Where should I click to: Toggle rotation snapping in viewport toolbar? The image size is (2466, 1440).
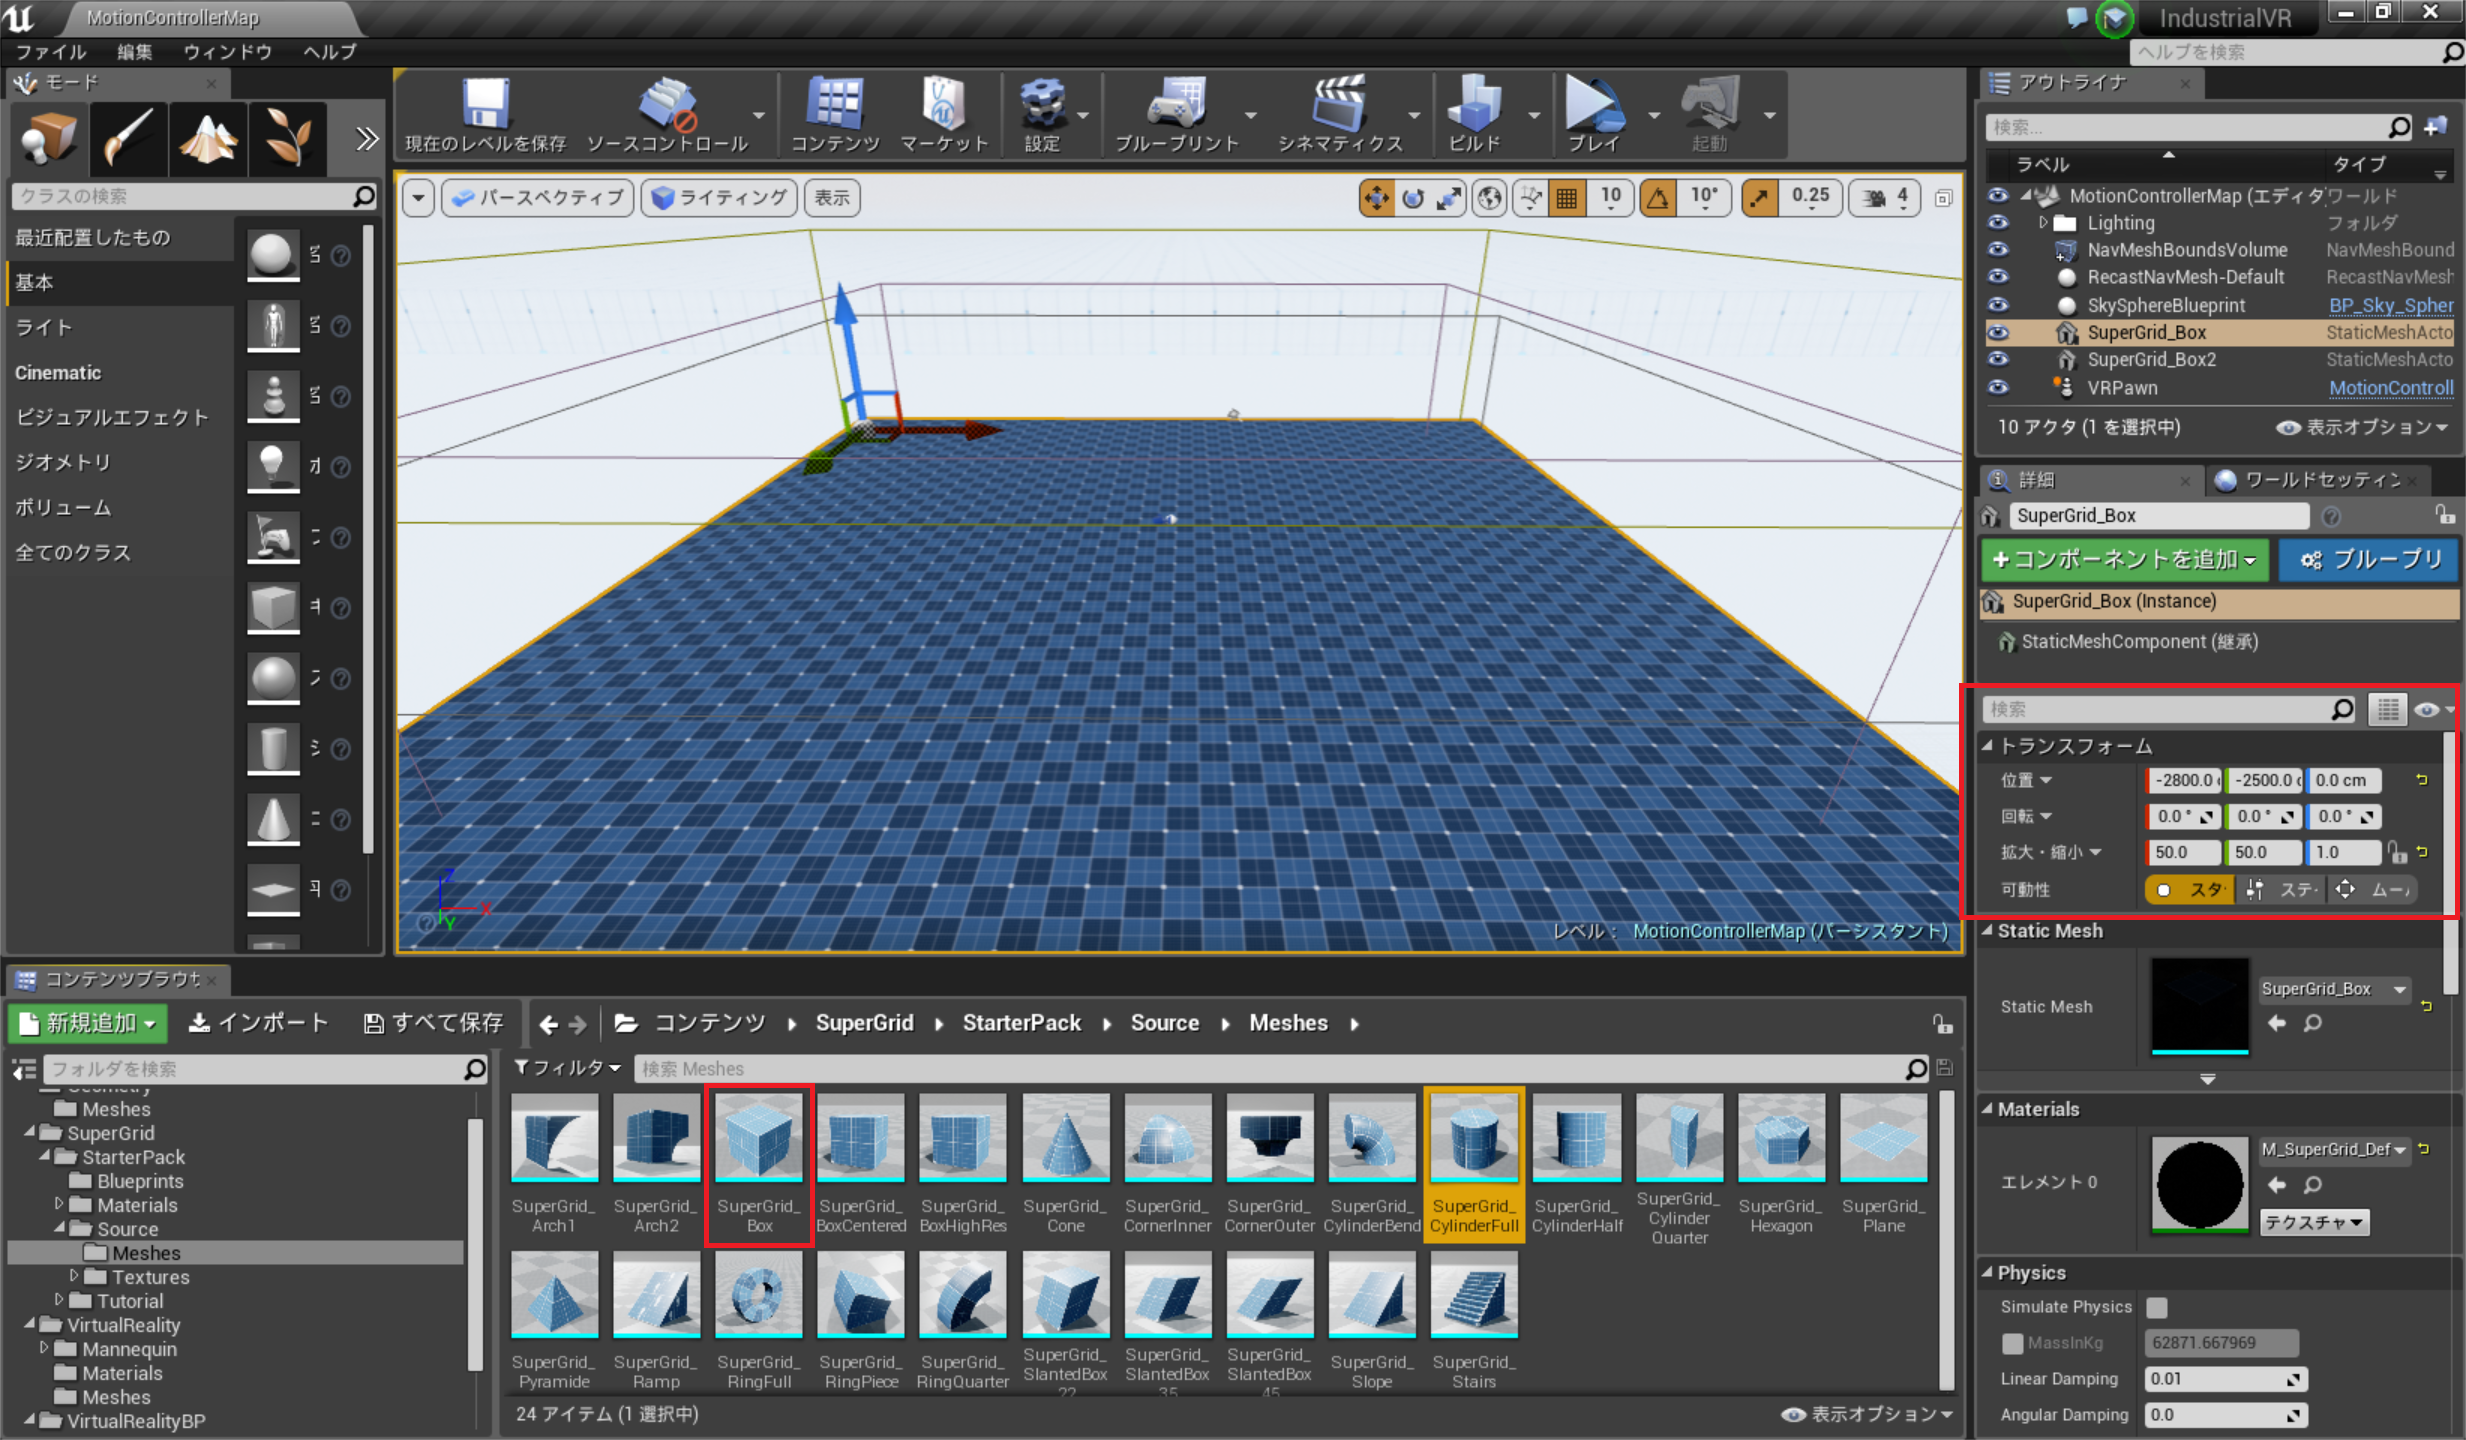1658,198
